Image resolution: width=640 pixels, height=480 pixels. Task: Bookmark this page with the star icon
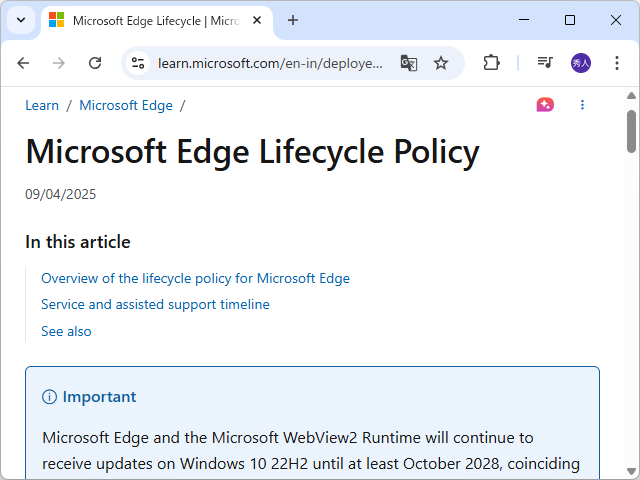click(441, 63)
